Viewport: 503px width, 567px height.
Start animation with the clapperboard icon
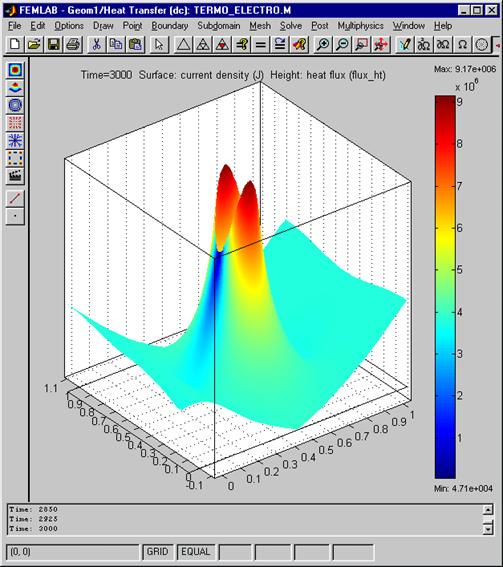pos(15,176)
